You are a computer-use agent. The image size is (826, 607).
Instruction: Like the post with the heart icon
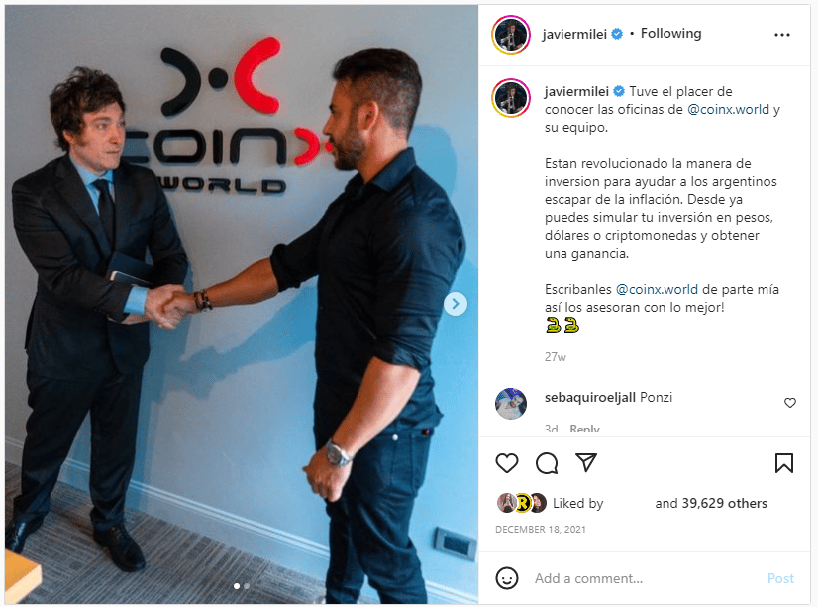coord(507,463)
